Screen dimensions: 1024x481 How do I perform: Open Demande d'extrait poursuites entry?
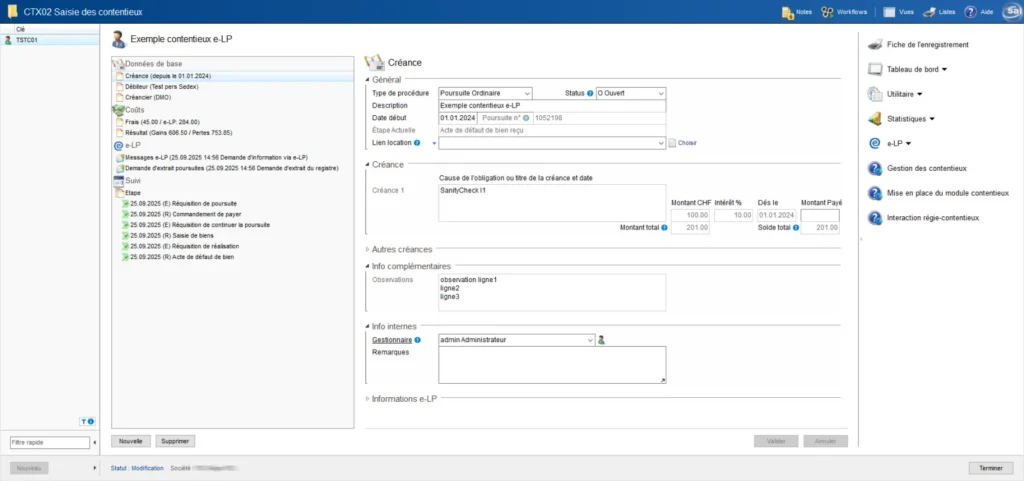pos(231,168)
